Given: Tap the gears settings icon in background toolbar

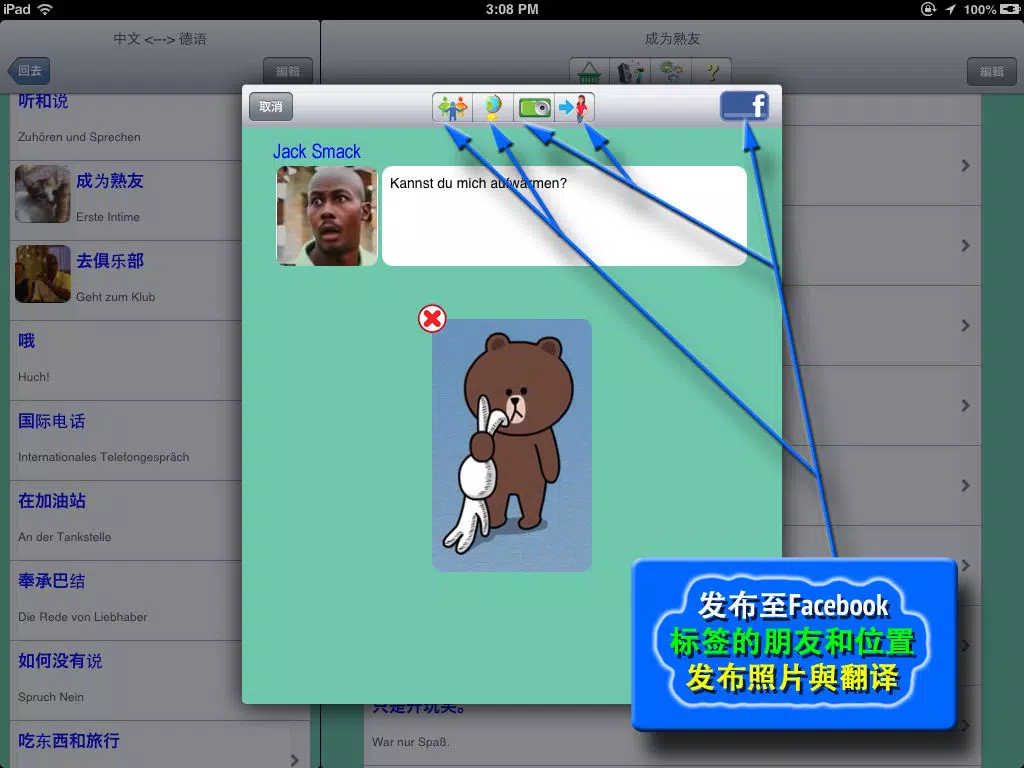Looking at the screenshot, I should pos(671,71).
